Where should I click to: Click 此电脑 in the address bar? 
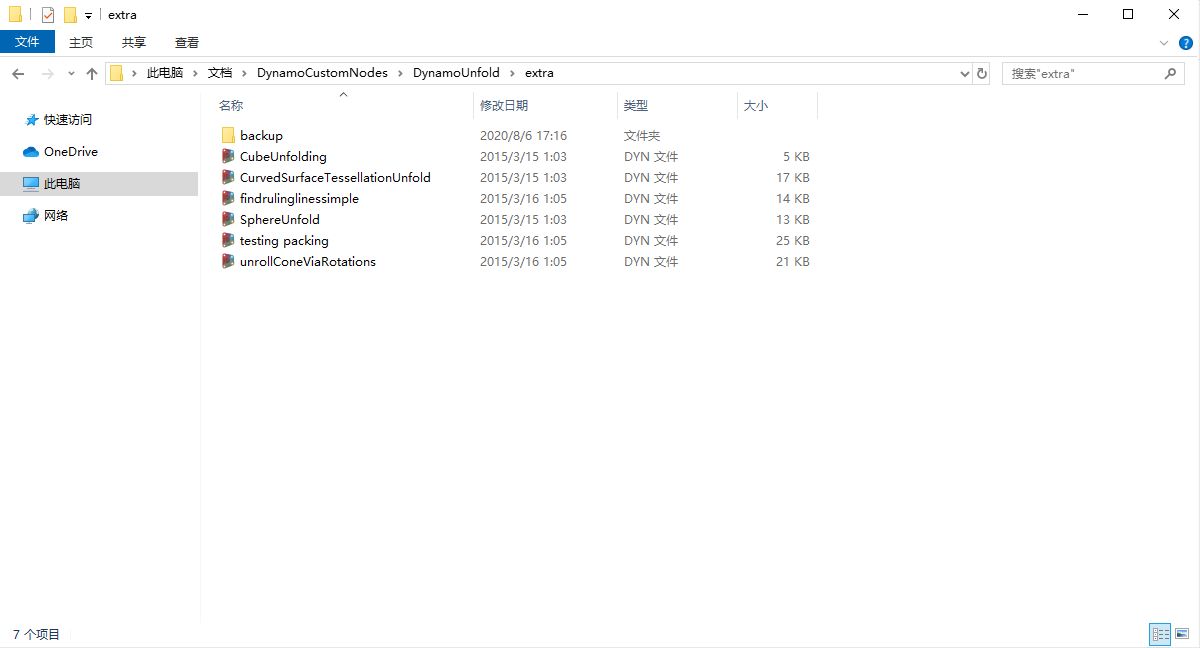[165, 73]
